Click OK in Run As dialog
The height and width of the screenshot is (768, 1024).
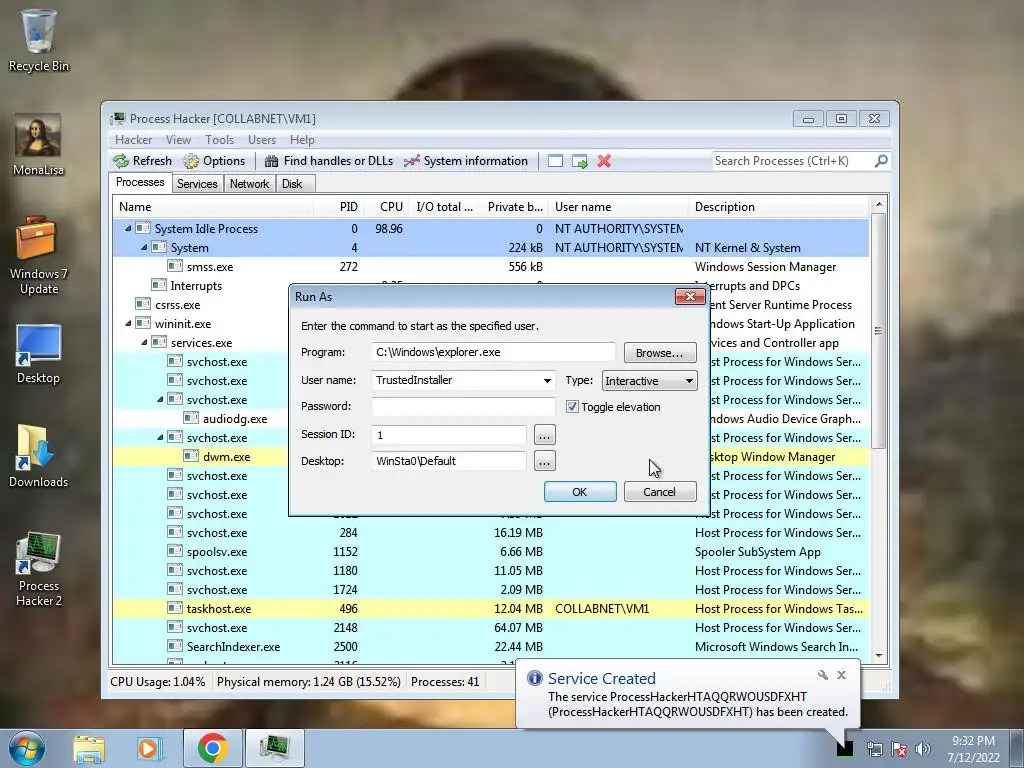[x=580, y=492]
